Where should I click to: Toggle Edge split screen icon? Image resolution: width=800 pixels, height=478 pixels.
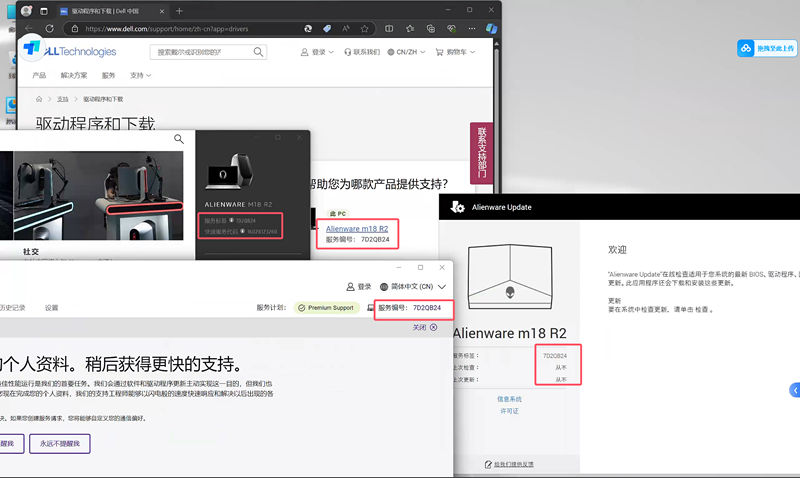point(389,29)
